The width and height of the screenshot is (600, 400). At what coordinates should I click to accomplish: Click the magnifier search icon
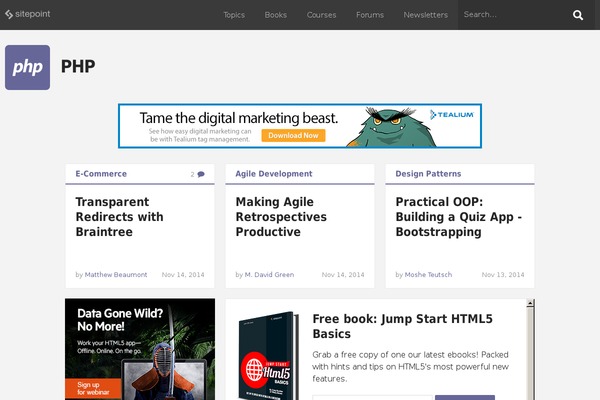point(578,15)
